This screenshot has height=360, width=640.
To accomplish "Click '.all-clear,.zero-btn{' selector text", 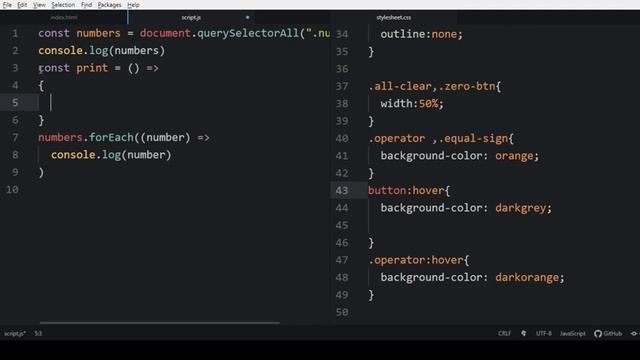I will click(x=435, y=86).
